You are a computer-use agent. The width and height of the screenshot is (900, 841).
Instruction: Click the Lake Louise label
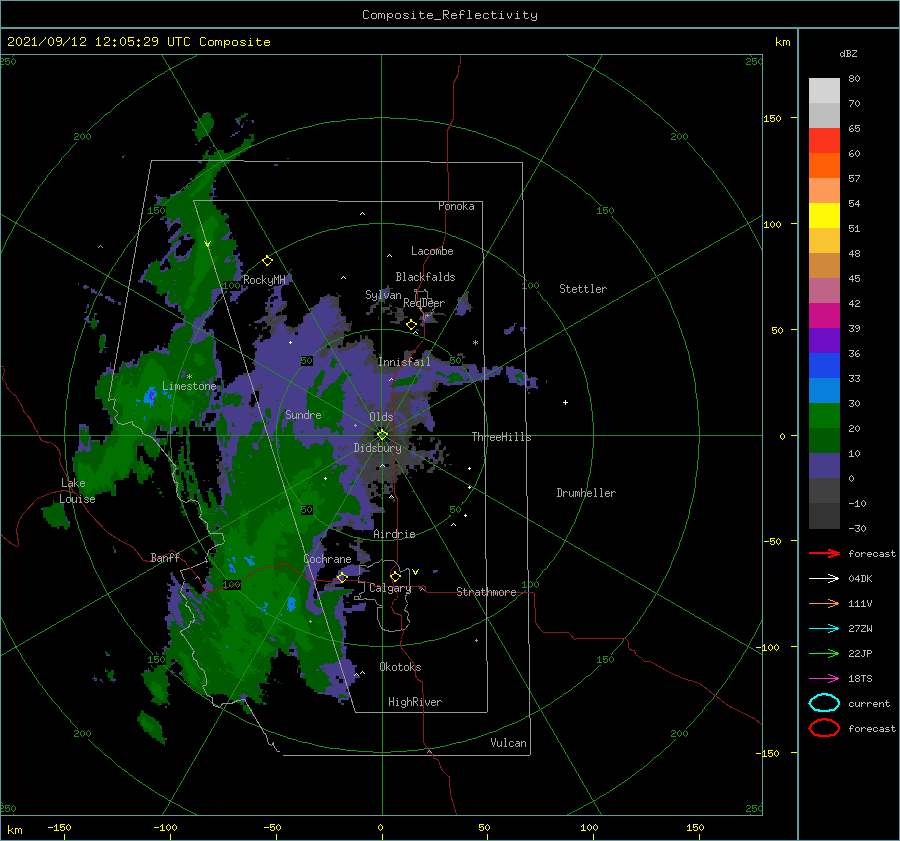77,491
